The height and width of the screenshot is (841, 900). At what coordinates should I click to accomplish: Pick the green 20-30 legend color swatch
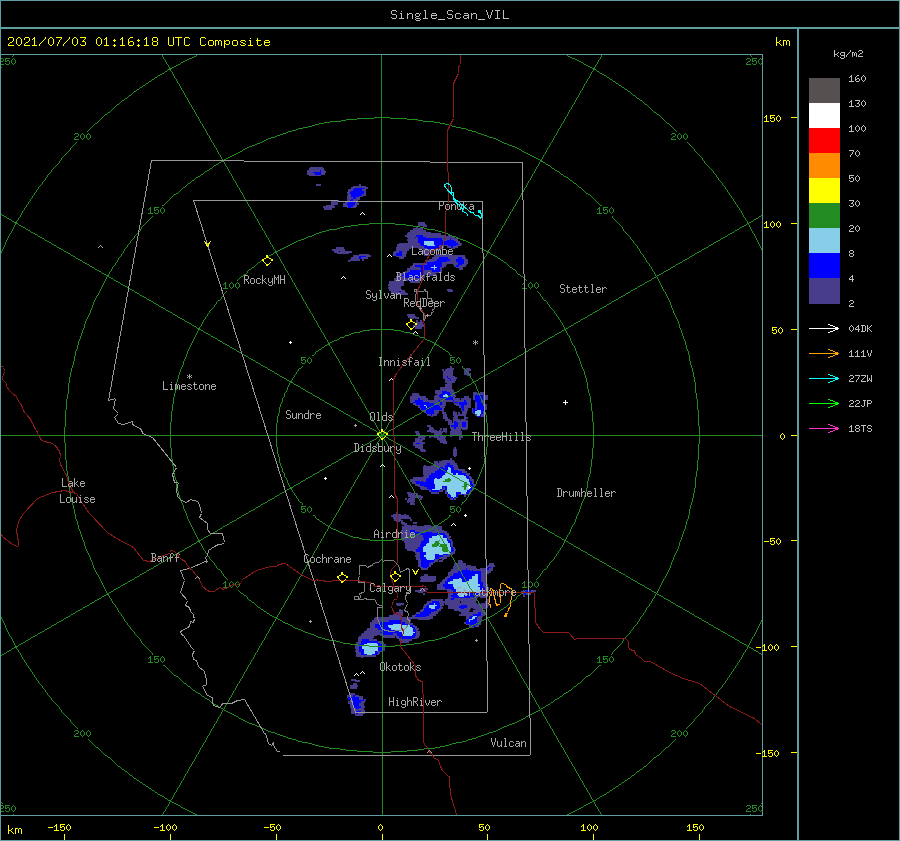(x=824, y=215)
